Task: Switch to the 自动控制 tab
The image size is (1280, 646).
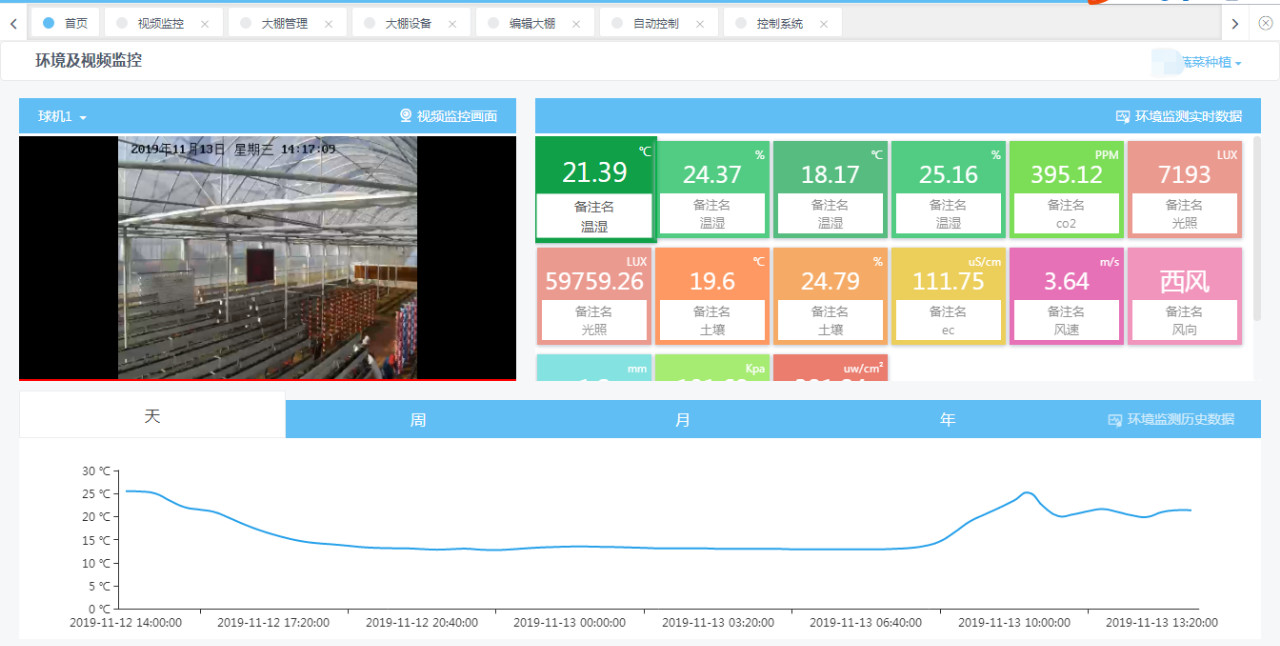Action: click(x=655, y=23)
